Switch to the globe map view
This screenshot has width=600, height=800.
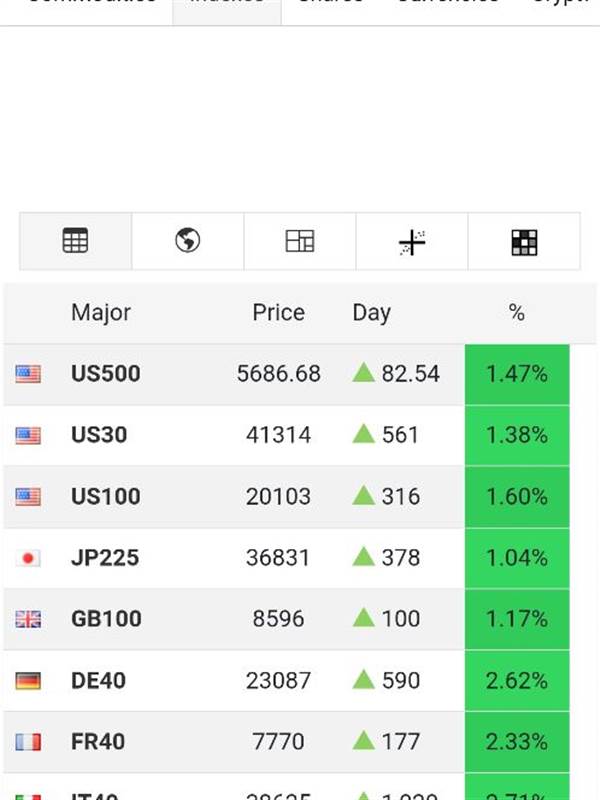pos(187,241)
